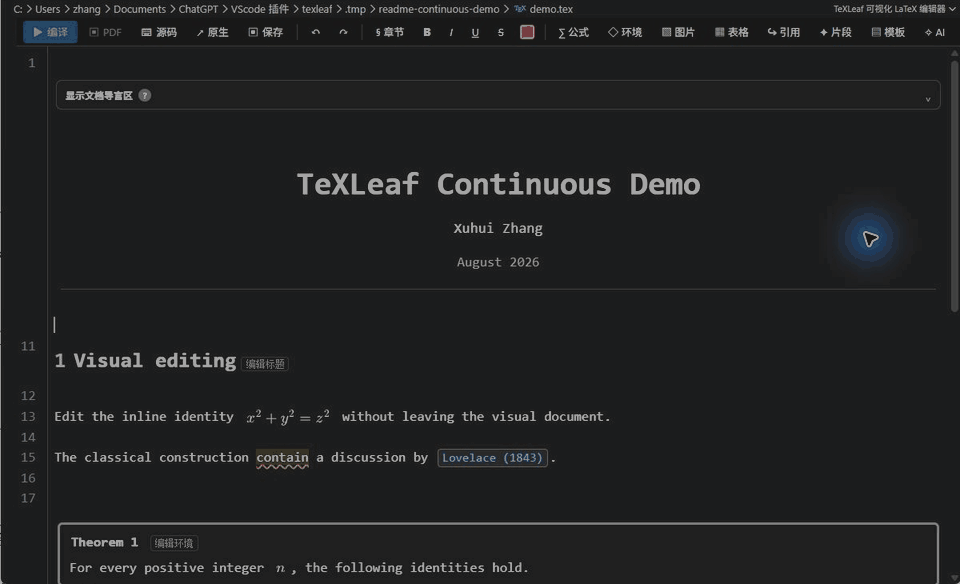Select the zhang breadcrumb folder
The width and height of the screenshot is (960, 584).
tap(86, 9)
